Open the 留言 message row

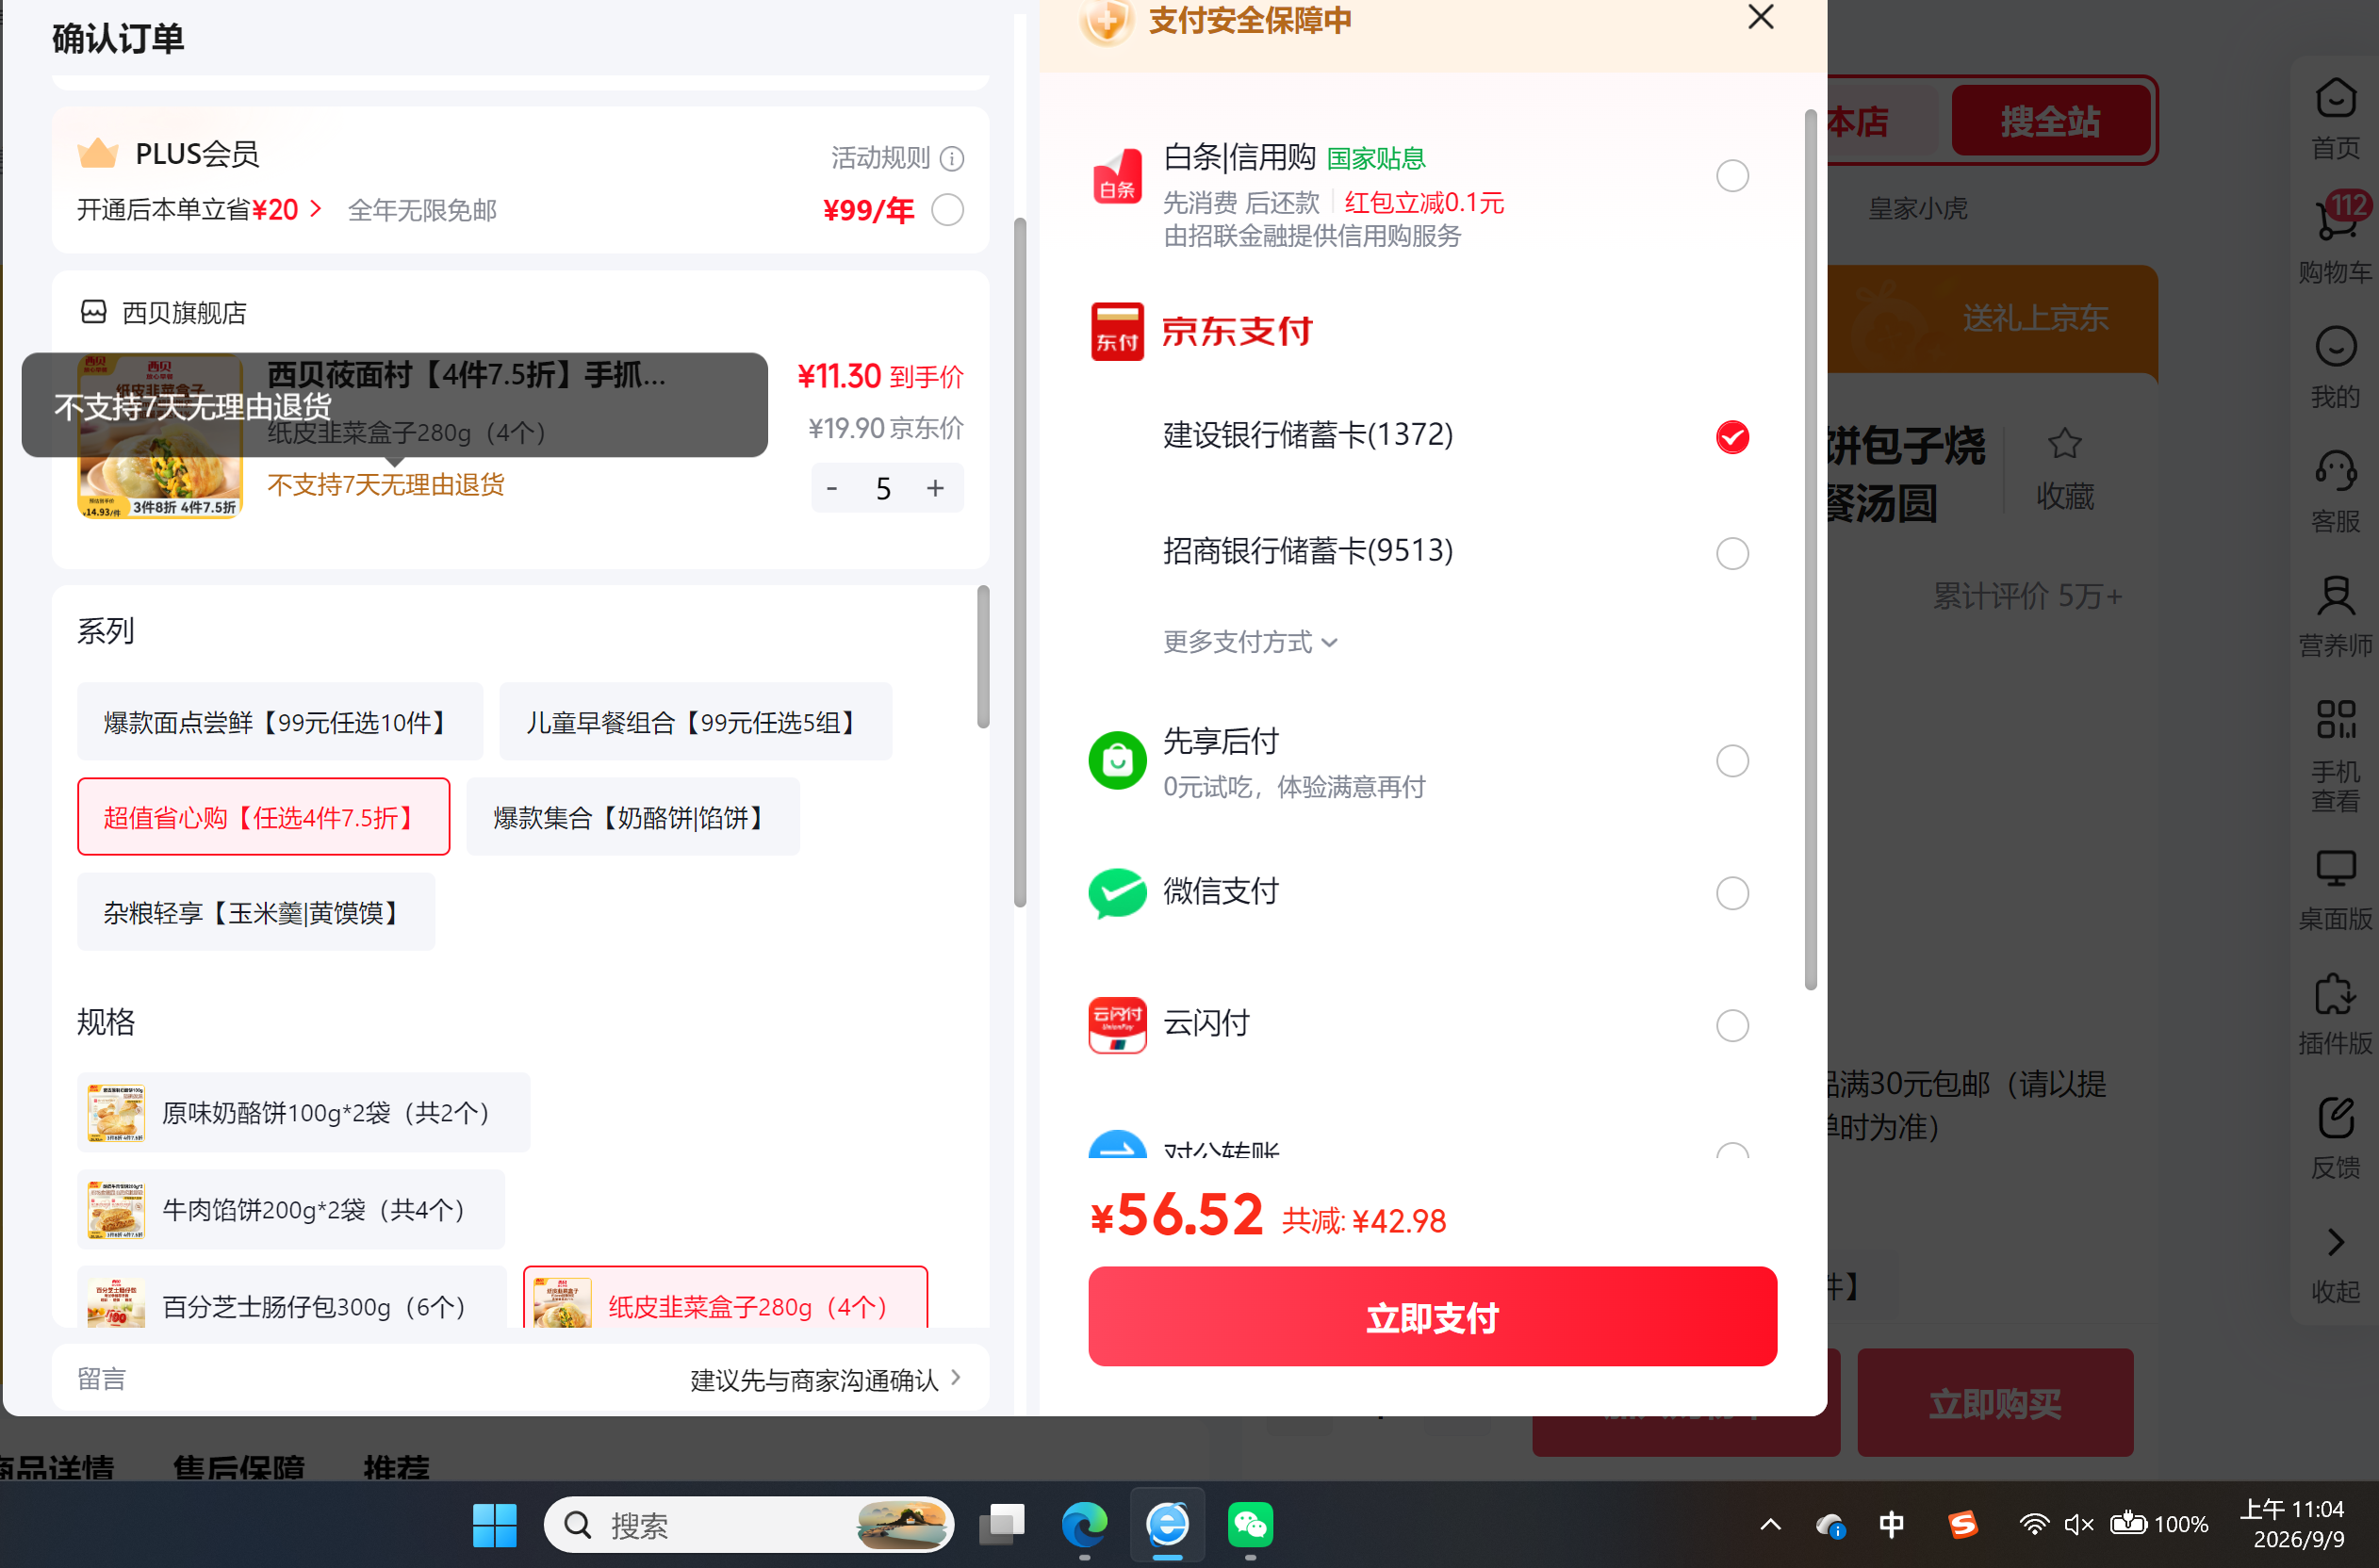pos(520,1379)
